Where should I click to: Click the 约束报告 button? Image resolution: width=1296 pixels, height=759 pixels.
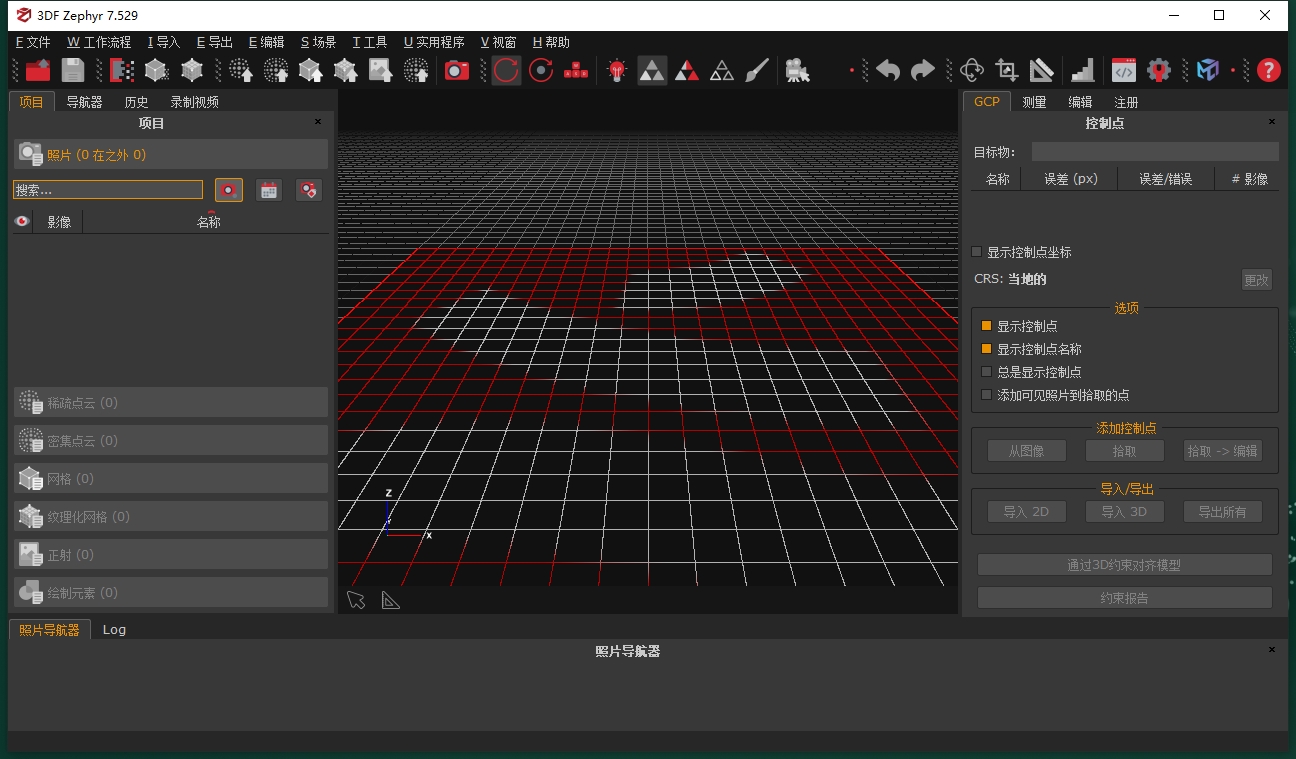point(1124,598)
